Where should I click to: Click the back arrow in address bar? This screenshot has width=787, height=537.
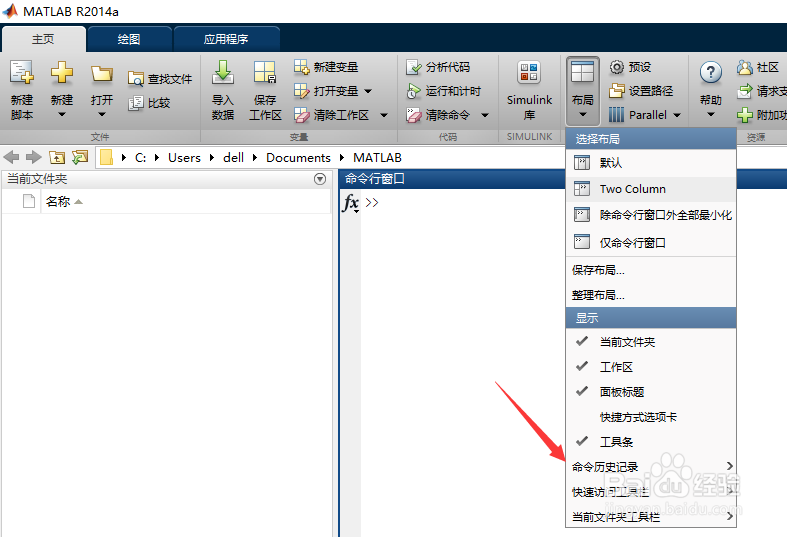click(11, 158)
